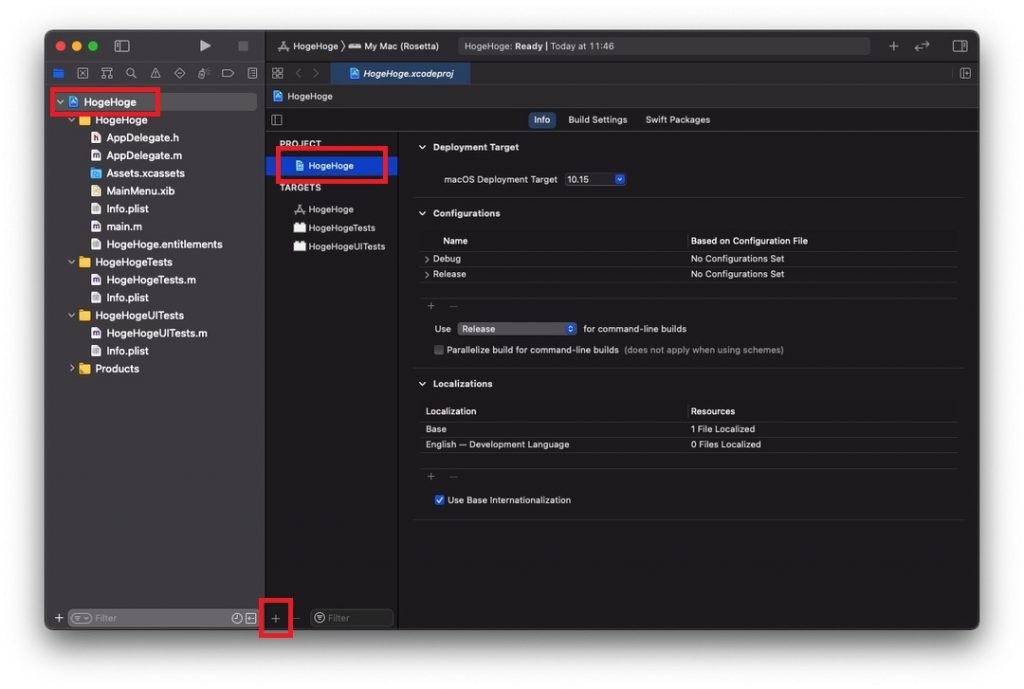Click HogeHoge in the jump bar
The width and height of the screenshot is (1024, 689).
pyautogui.click(x=303, y=96)
